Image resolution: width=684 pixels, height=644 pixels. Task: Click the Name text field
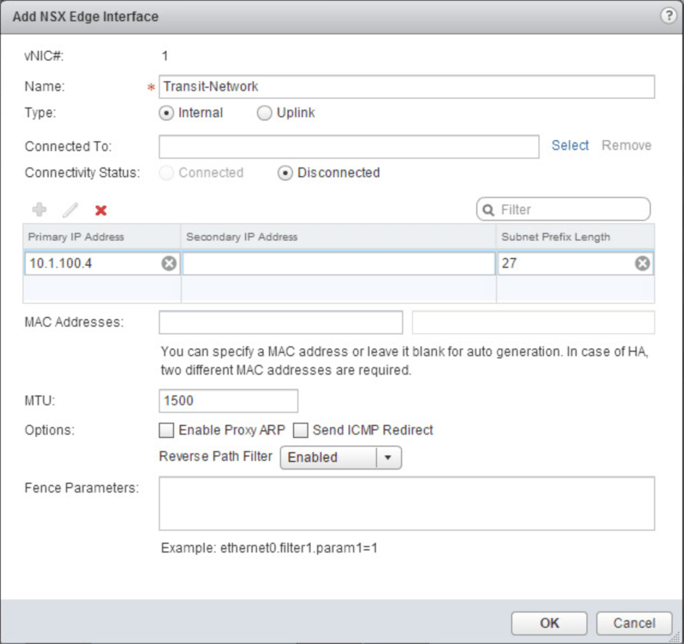(406, 87)
